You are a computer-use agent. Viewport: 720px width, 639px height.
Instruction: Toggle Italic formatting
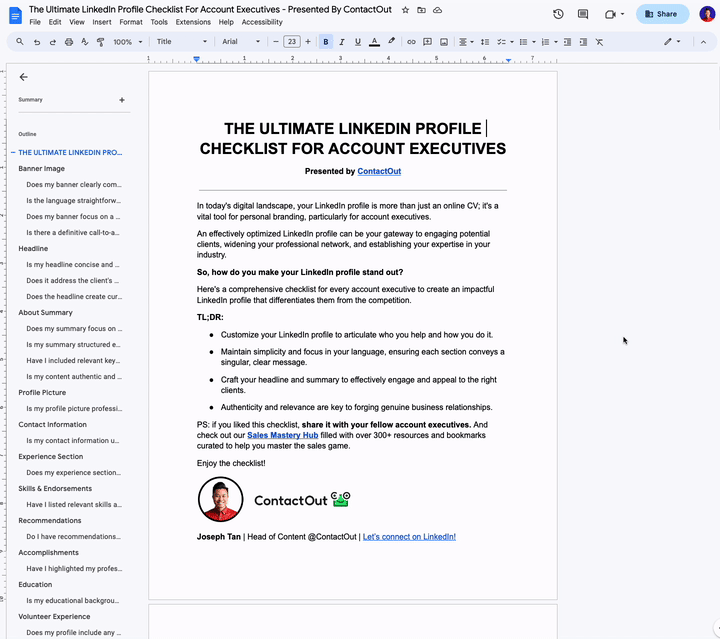pyautogui.click(x=342, y=42)
